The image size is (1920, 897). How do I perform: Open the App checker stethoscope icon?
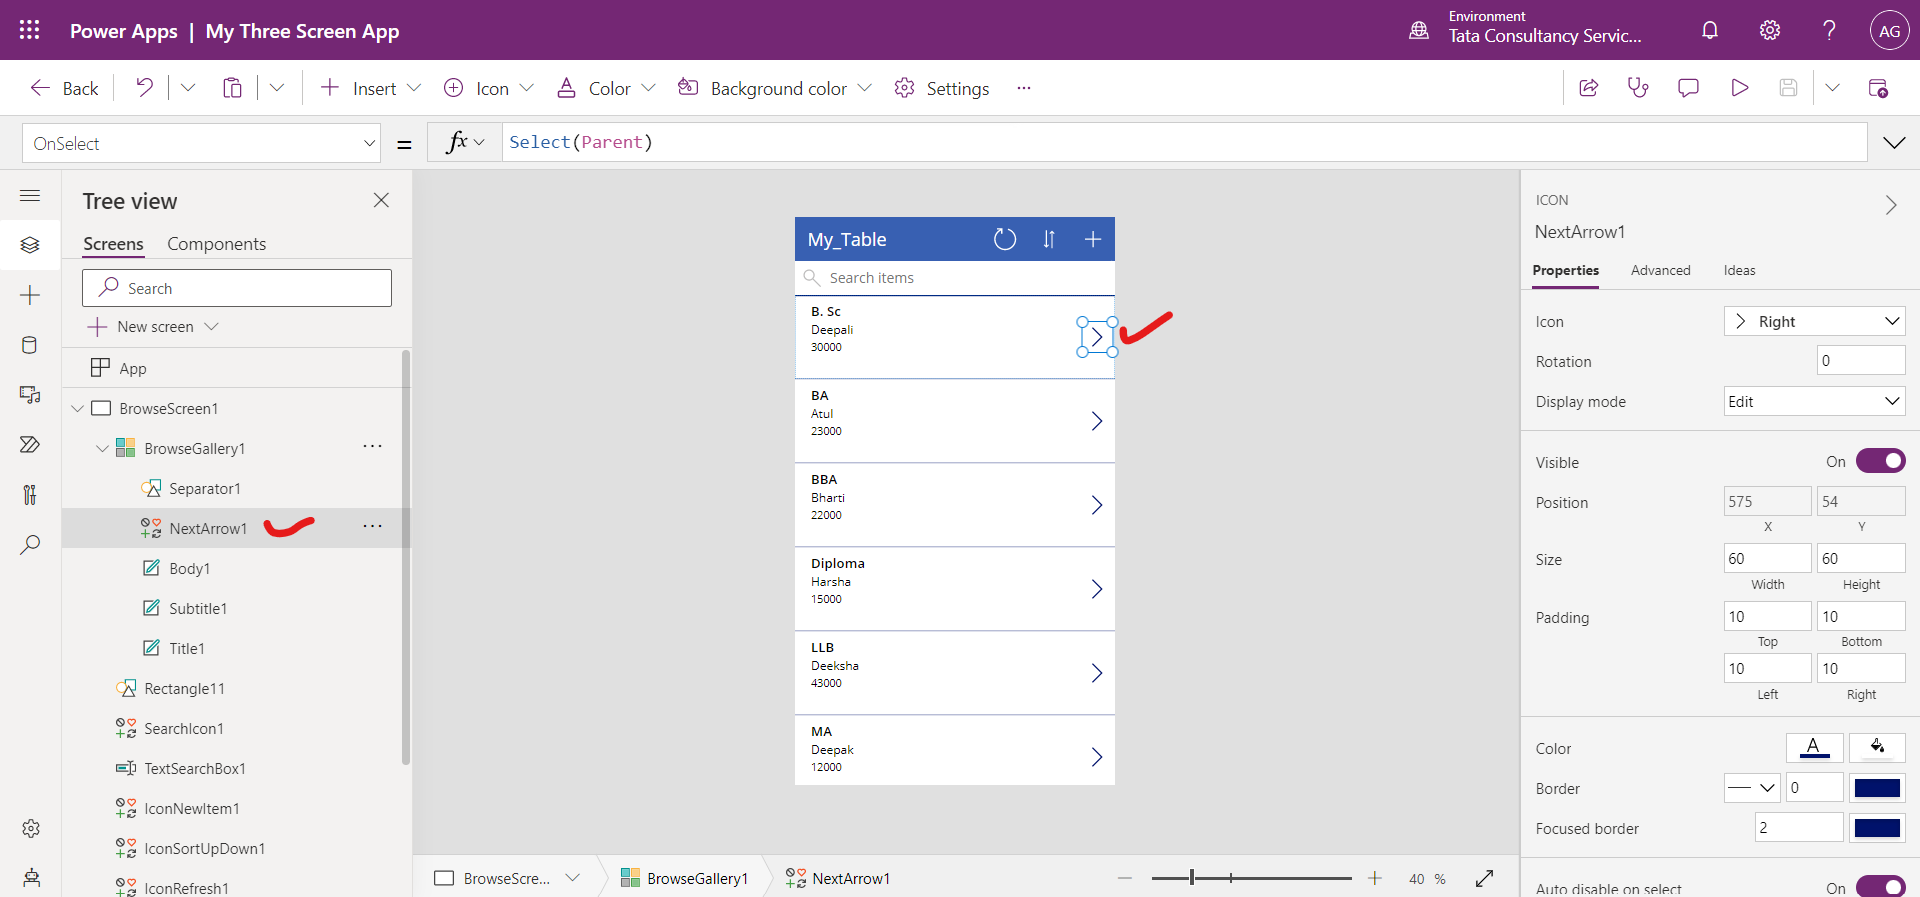pos(1638,88)
